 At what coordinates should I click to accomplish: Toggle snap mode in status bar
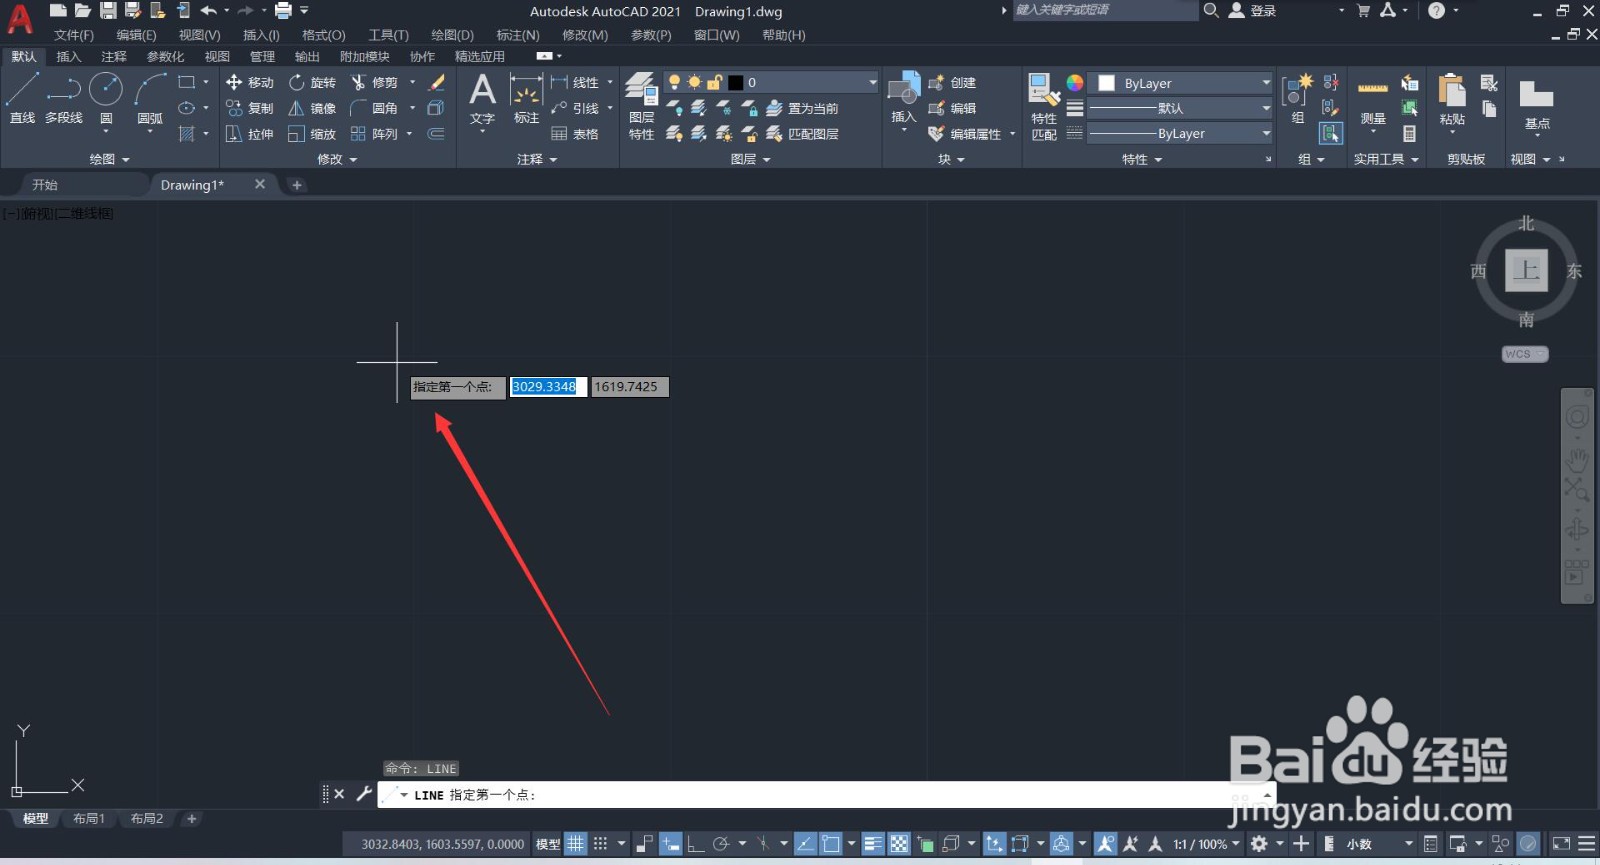pos(600,844)
